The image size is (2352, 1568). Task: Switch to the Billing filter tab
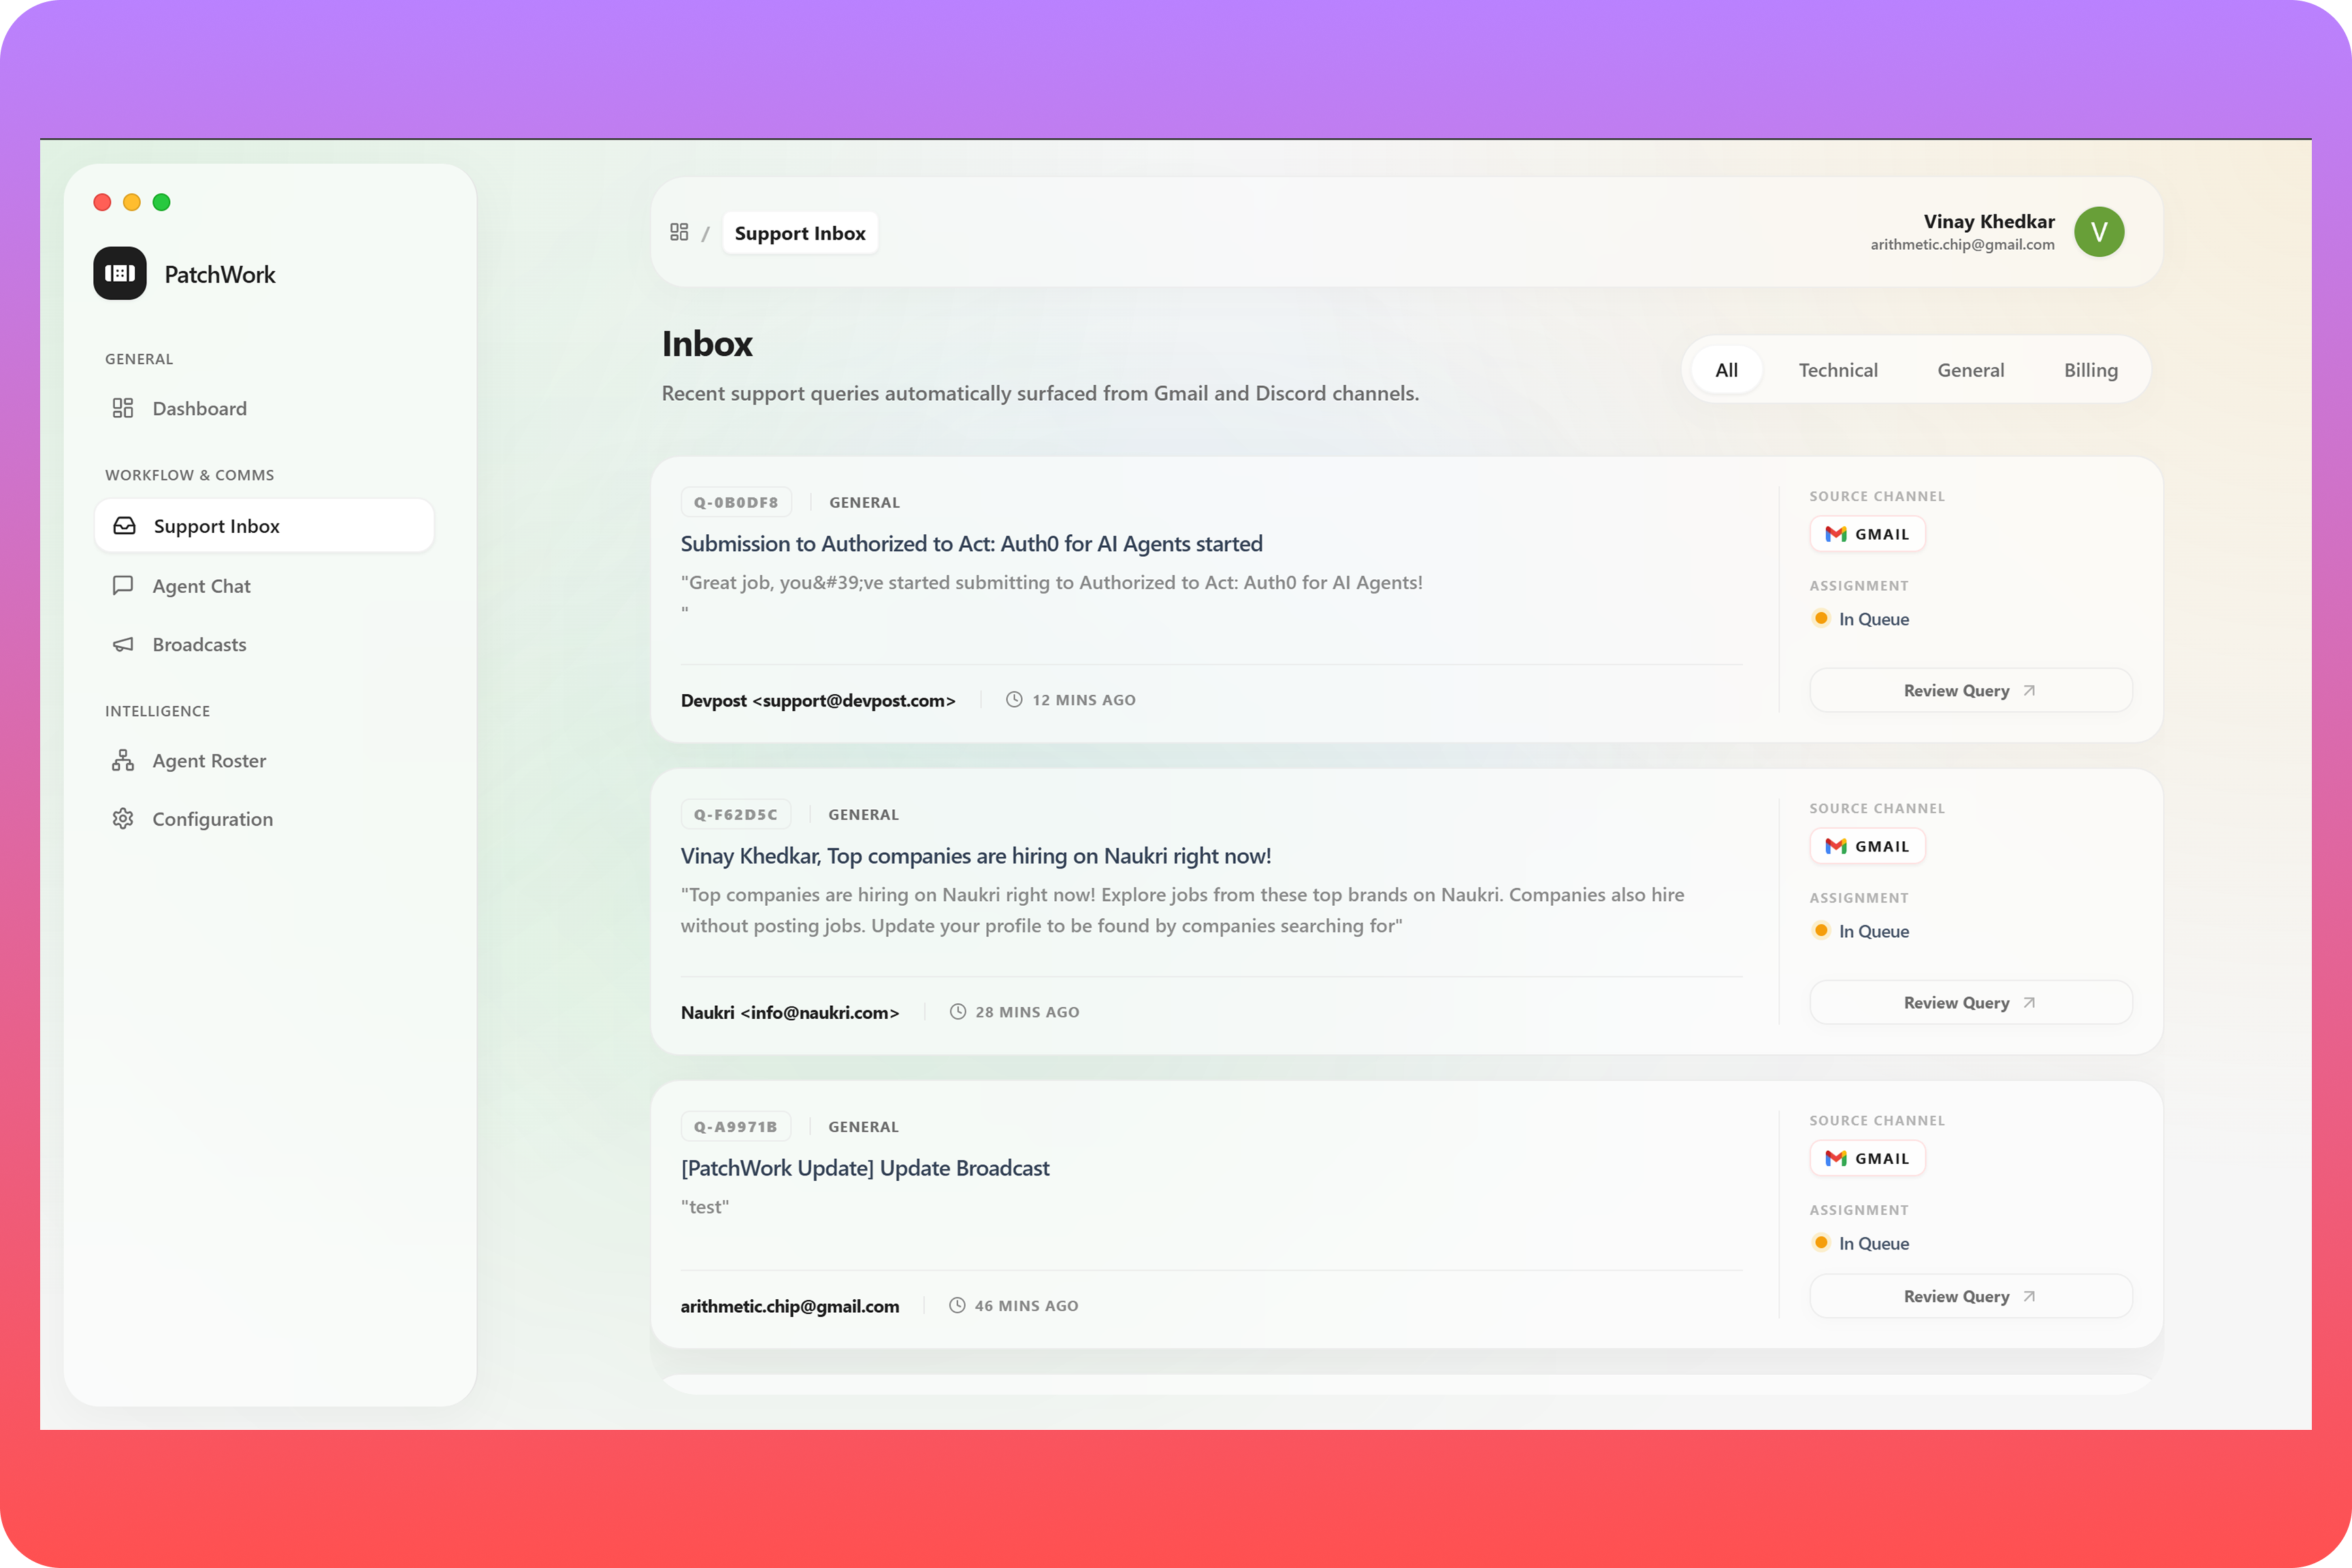tap(2090, 370)
